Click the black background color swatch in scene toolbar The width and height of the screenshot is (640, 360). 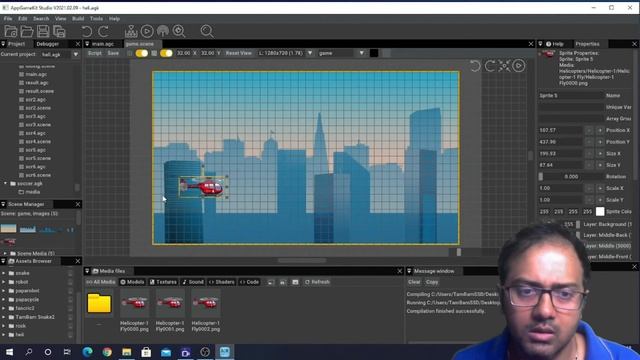tap(374, 53)
